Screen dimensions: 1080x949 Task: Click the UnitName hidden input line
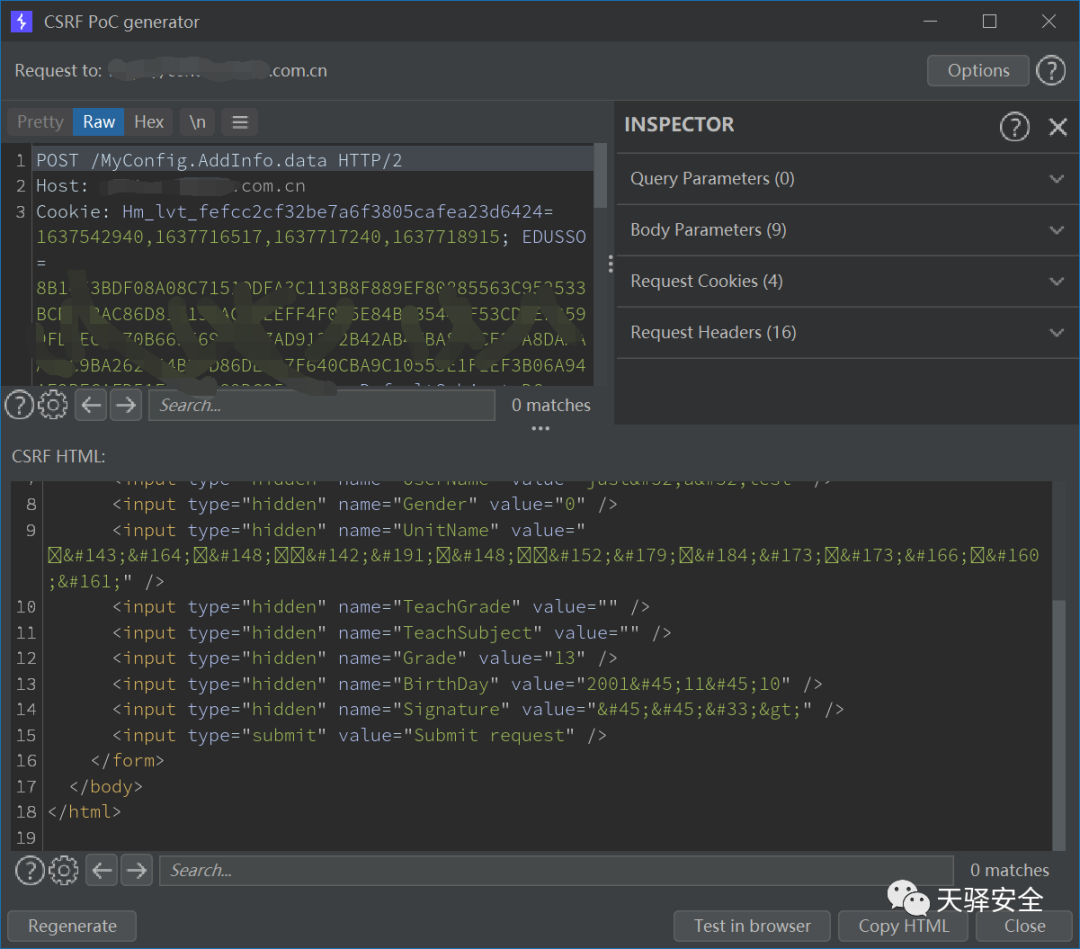pos(349,530)
